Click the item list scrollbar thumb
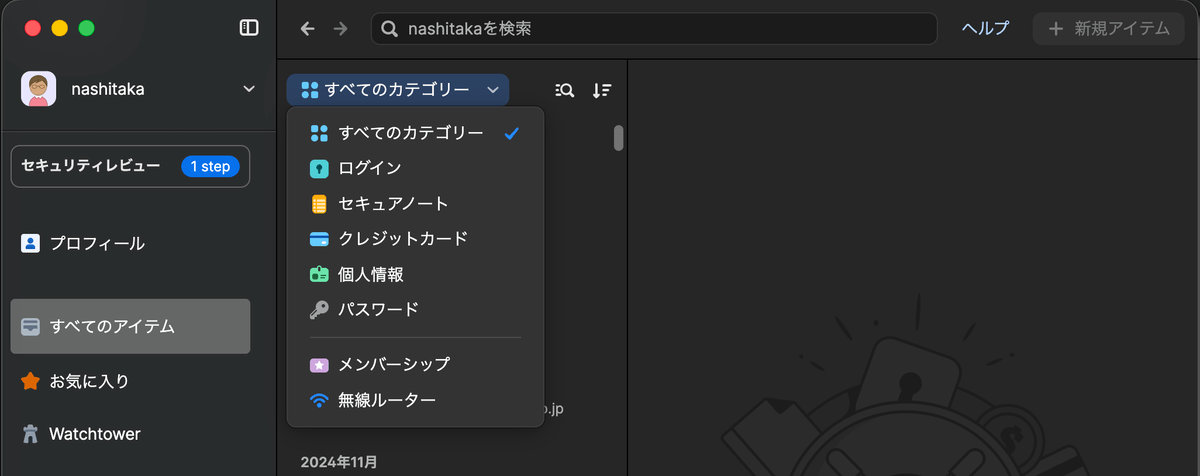This screenshot has height=476, width=1200. point(618,138)
